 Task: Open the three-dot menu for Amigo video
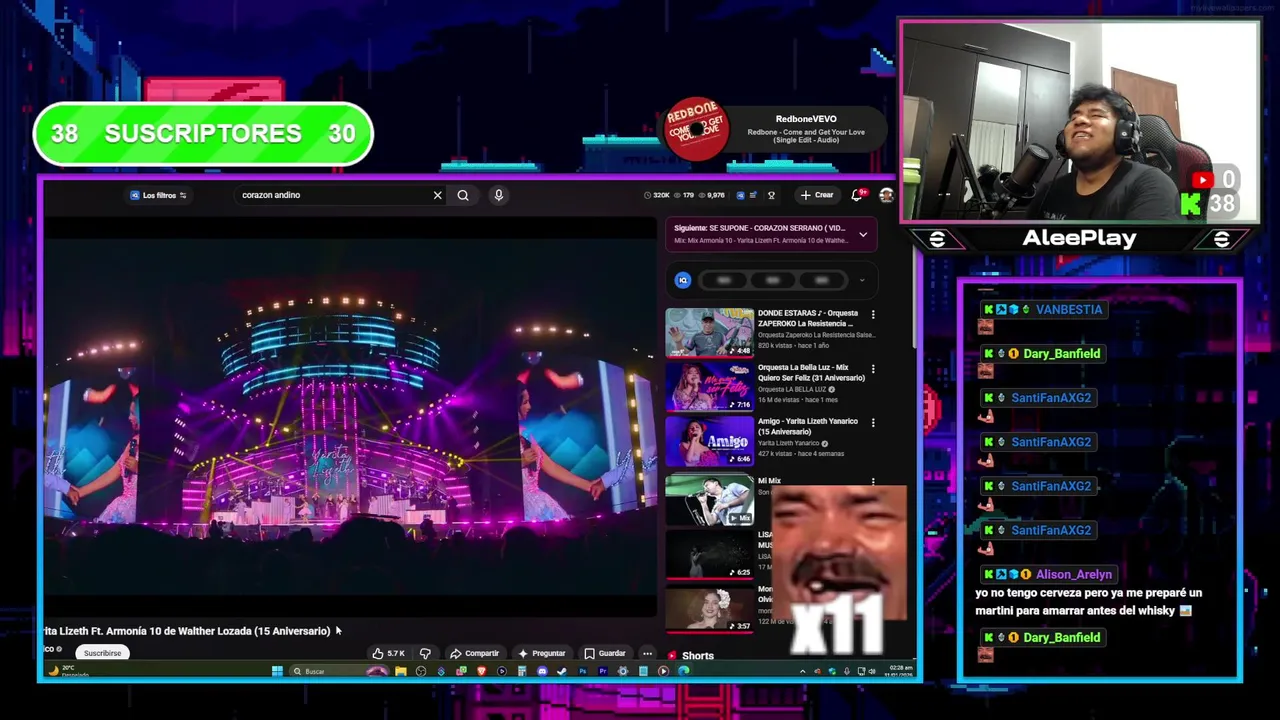(x=873, y=422)
